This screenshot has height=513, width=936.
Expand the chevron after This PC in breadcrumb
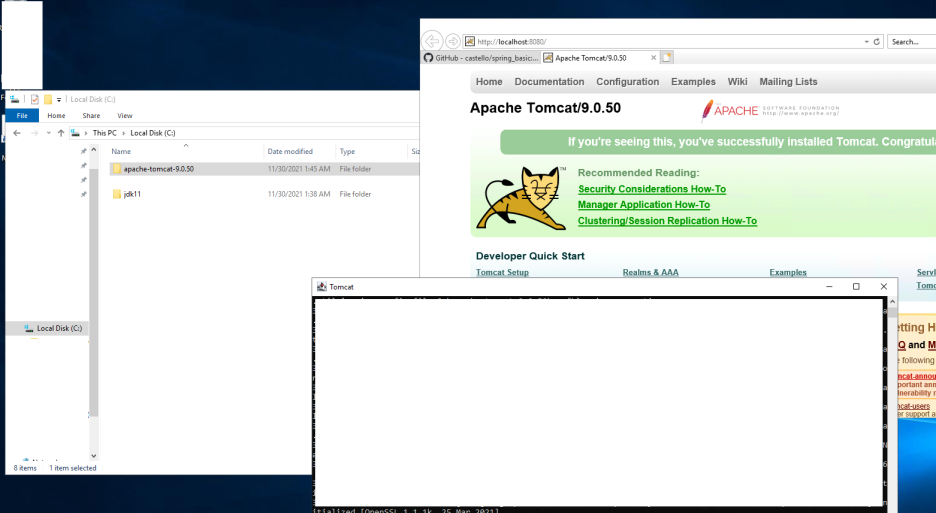pos(124,133)
